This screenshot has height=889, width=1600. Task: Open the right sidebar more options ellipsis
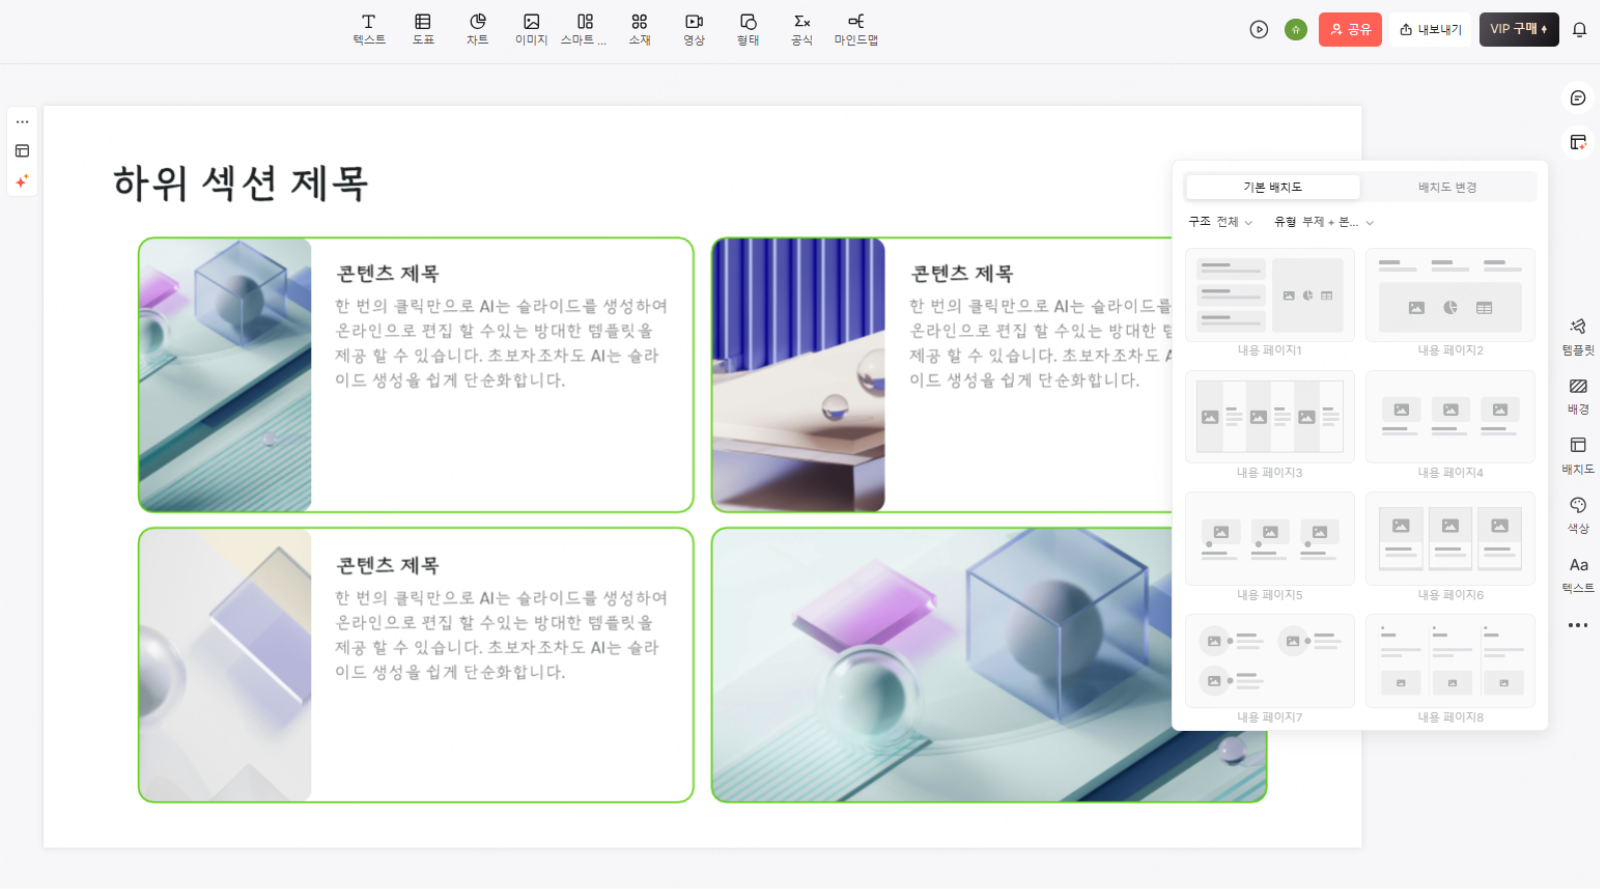point(1578,625)
